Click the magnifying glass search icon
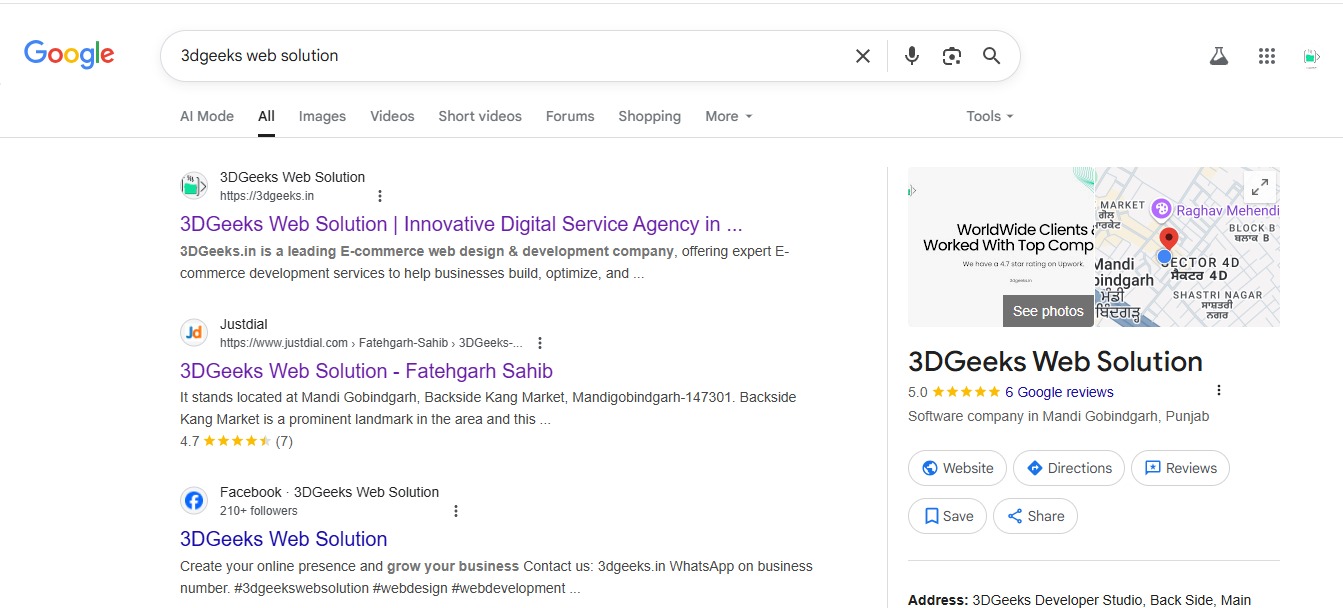Screen dimensions: 1343x608 tap(991, 56)
